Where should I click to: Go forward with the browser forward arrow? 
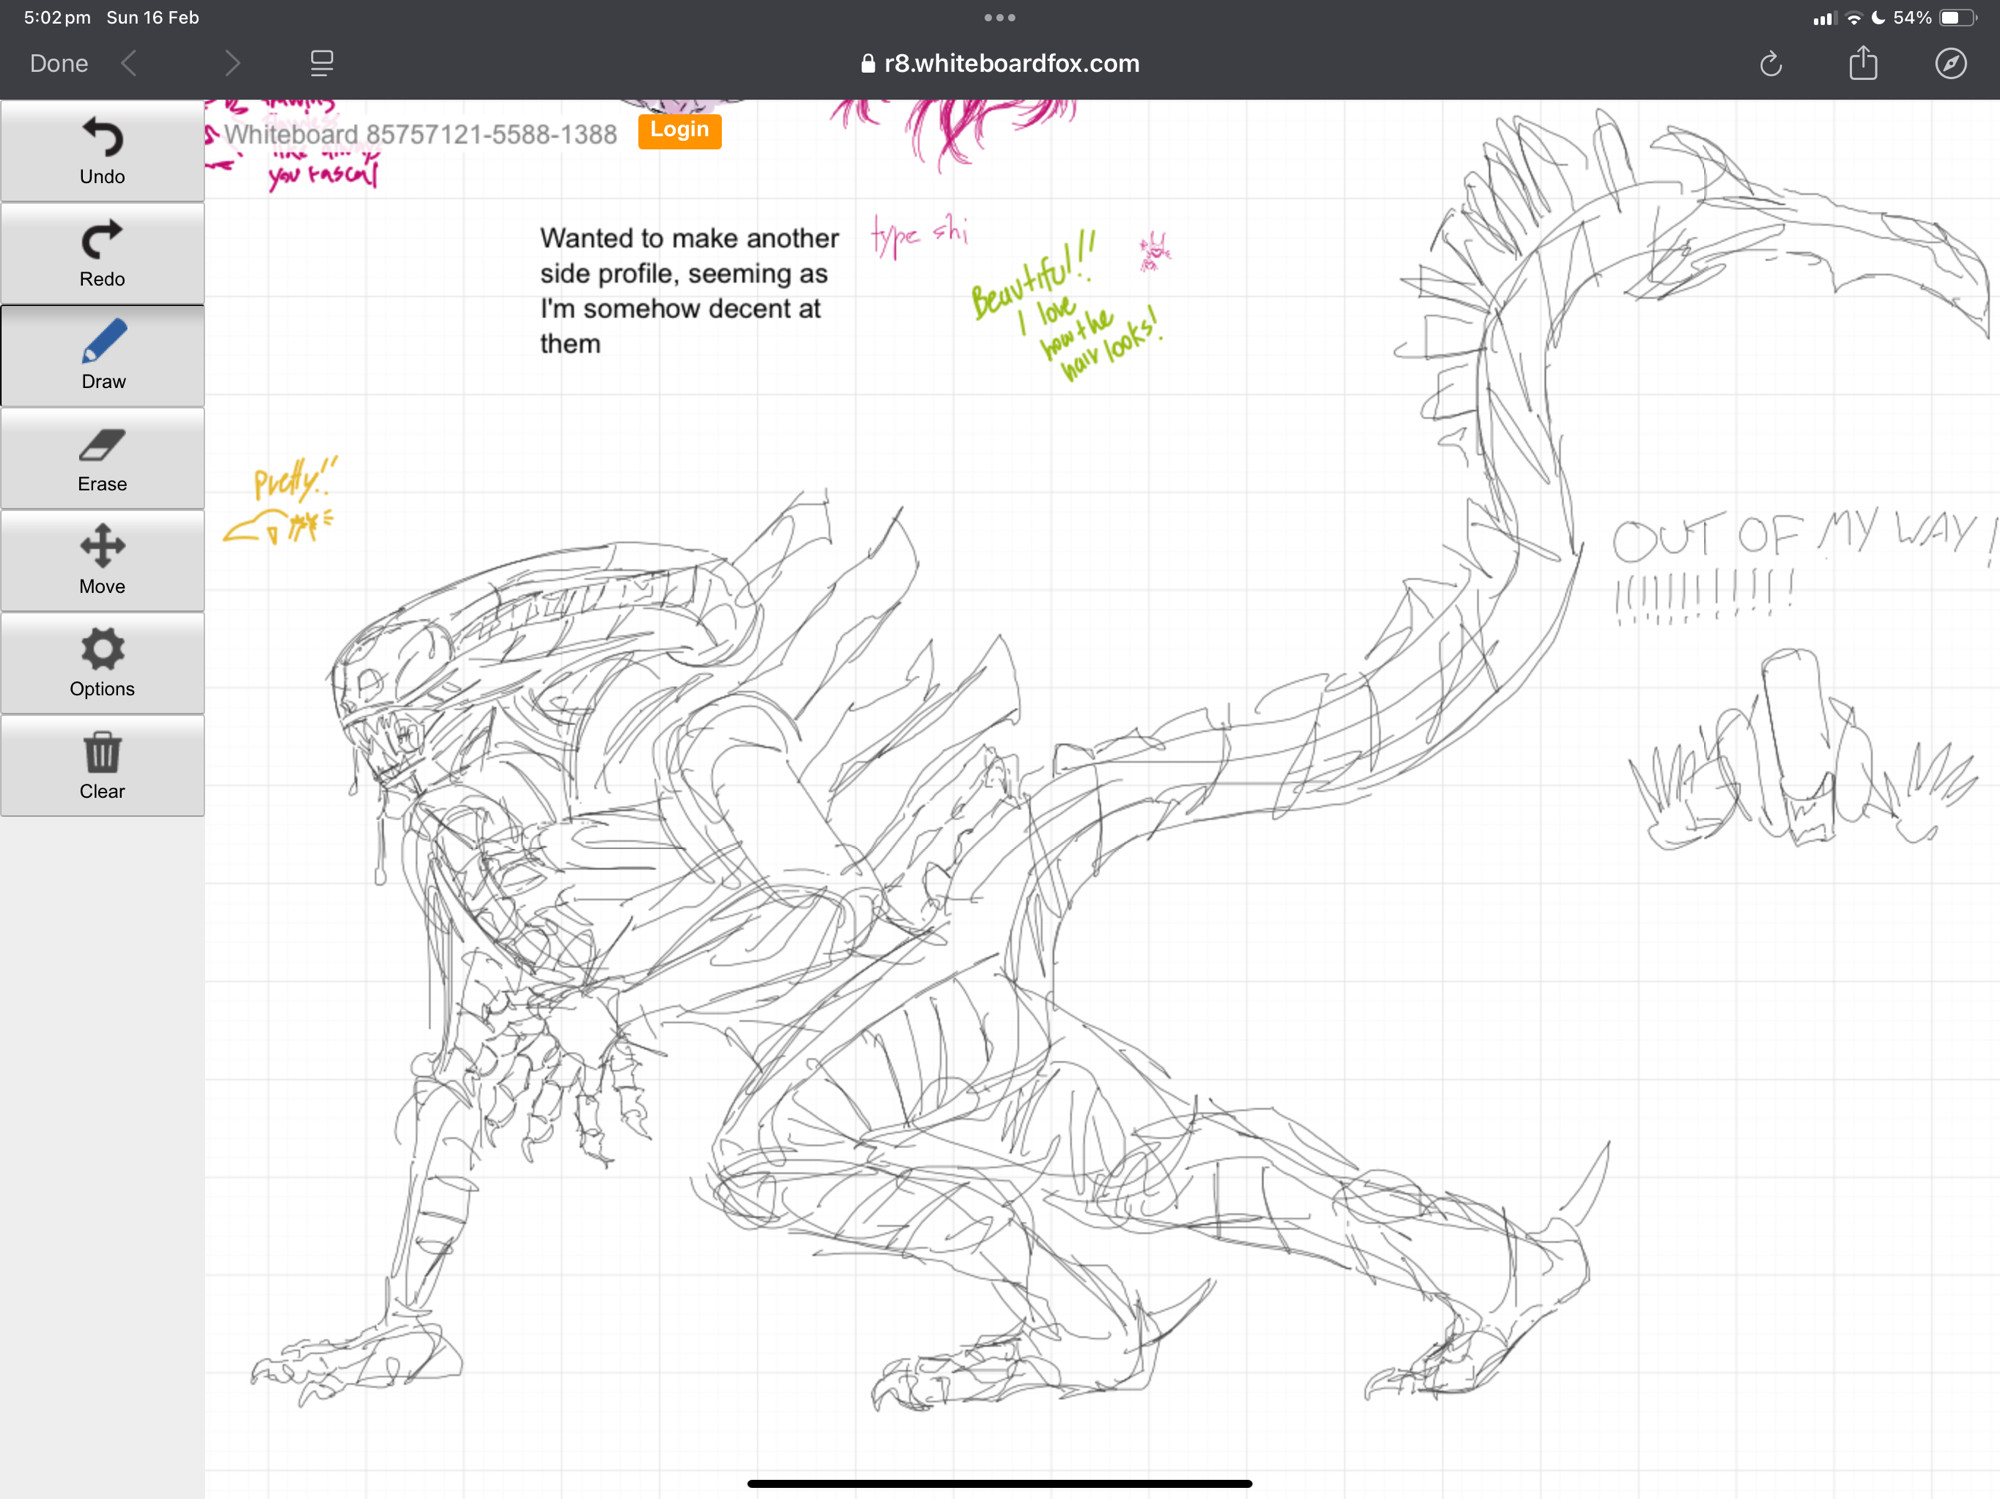tap(232, 64)
